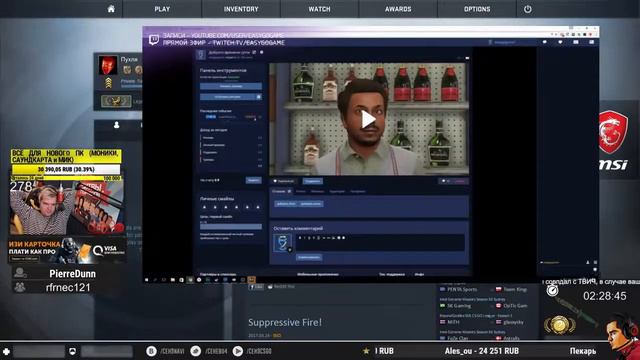
Task: Click the heart icon in the stream header
Action: [x=560, y=42]
